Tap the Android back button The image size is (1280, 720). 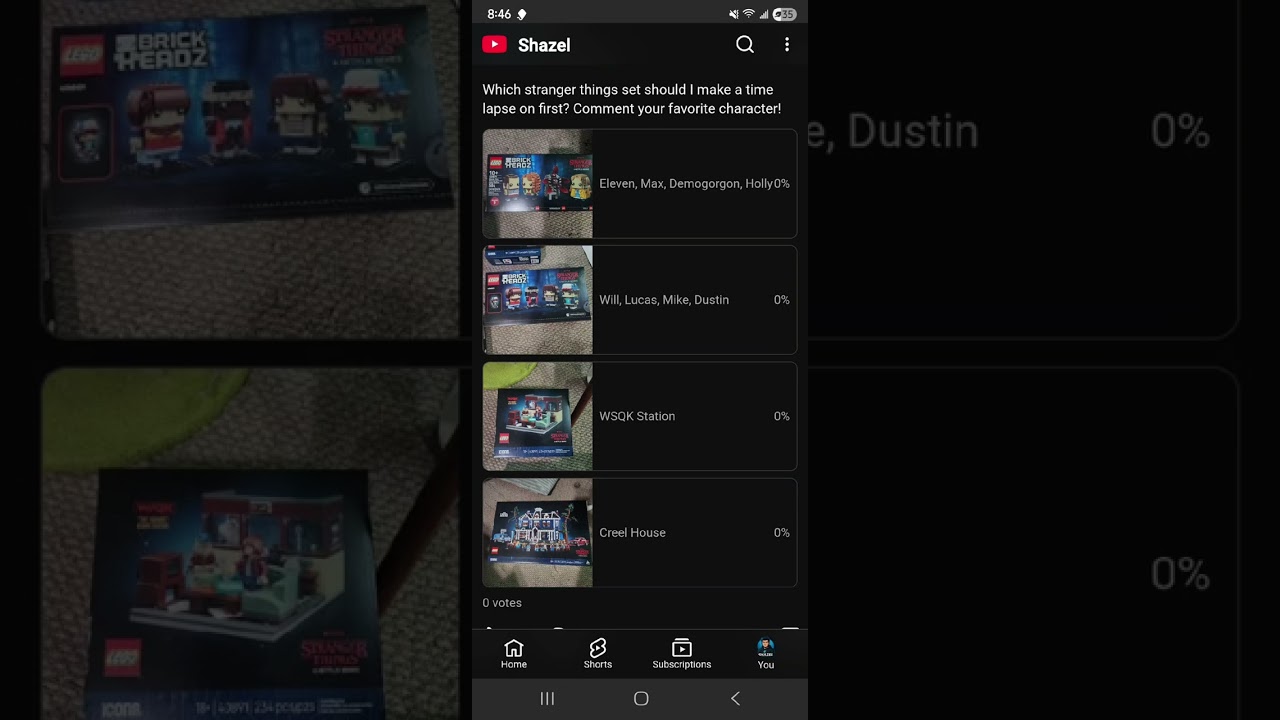coord(735,699)
